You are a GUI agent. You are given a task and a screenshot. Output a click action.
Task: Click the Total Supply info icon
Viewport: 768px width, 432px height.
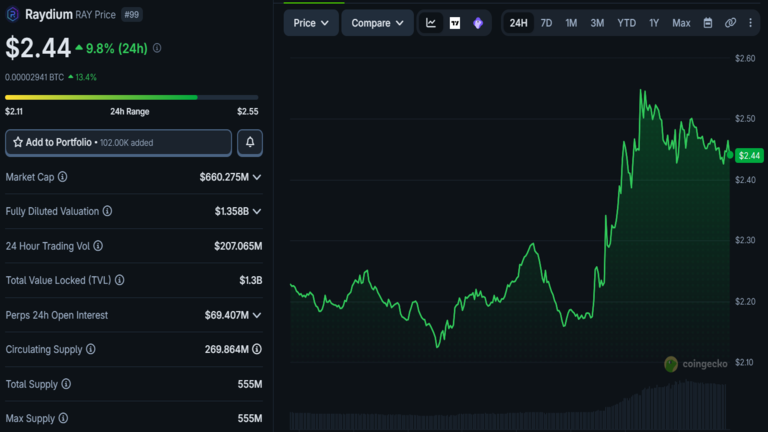pyautogui.click(x=66, y=384)
